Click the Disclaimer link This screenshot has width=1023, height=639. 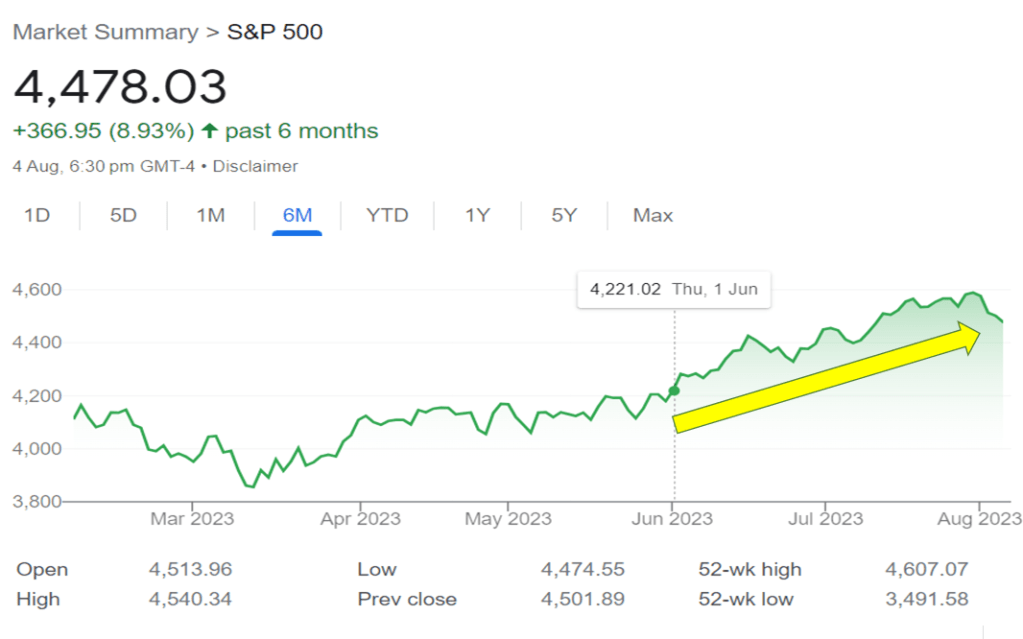pos(255,166)
